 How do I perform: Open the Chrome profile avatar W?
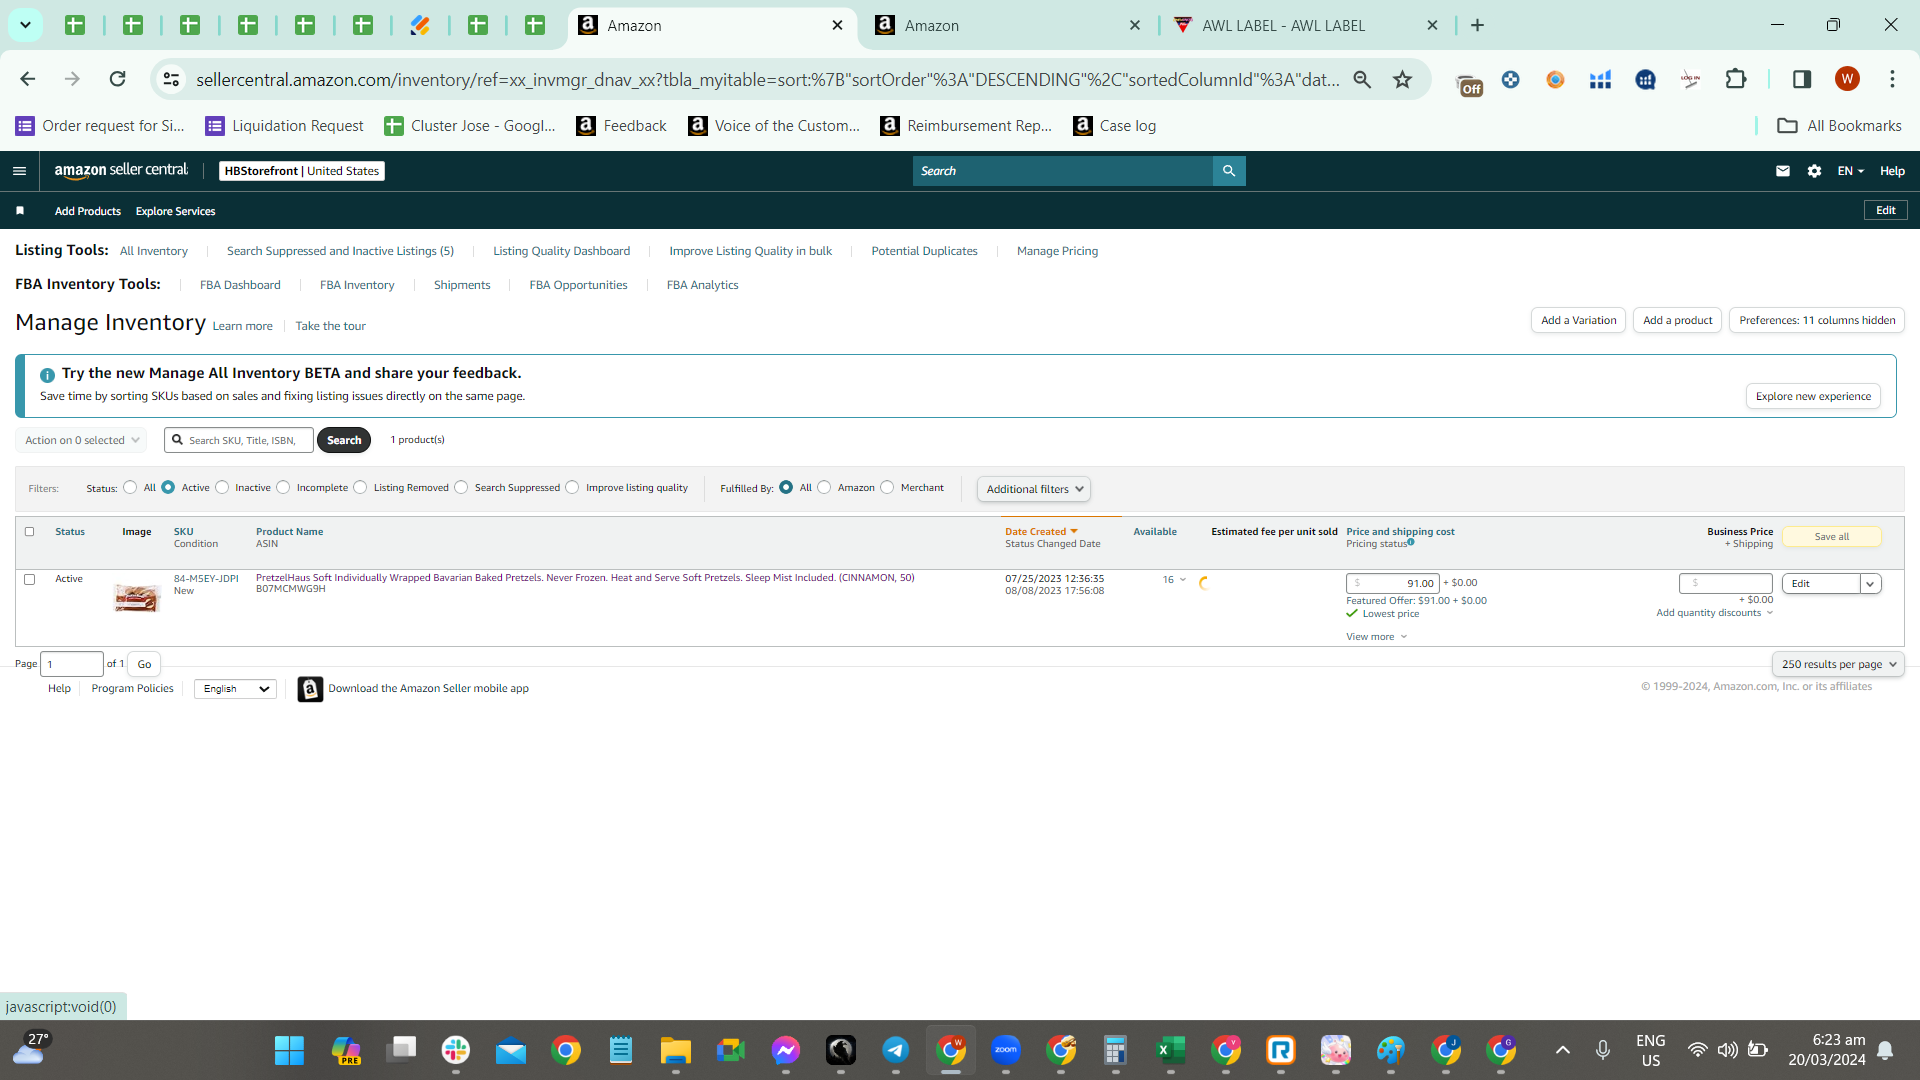pos(1847,79)
